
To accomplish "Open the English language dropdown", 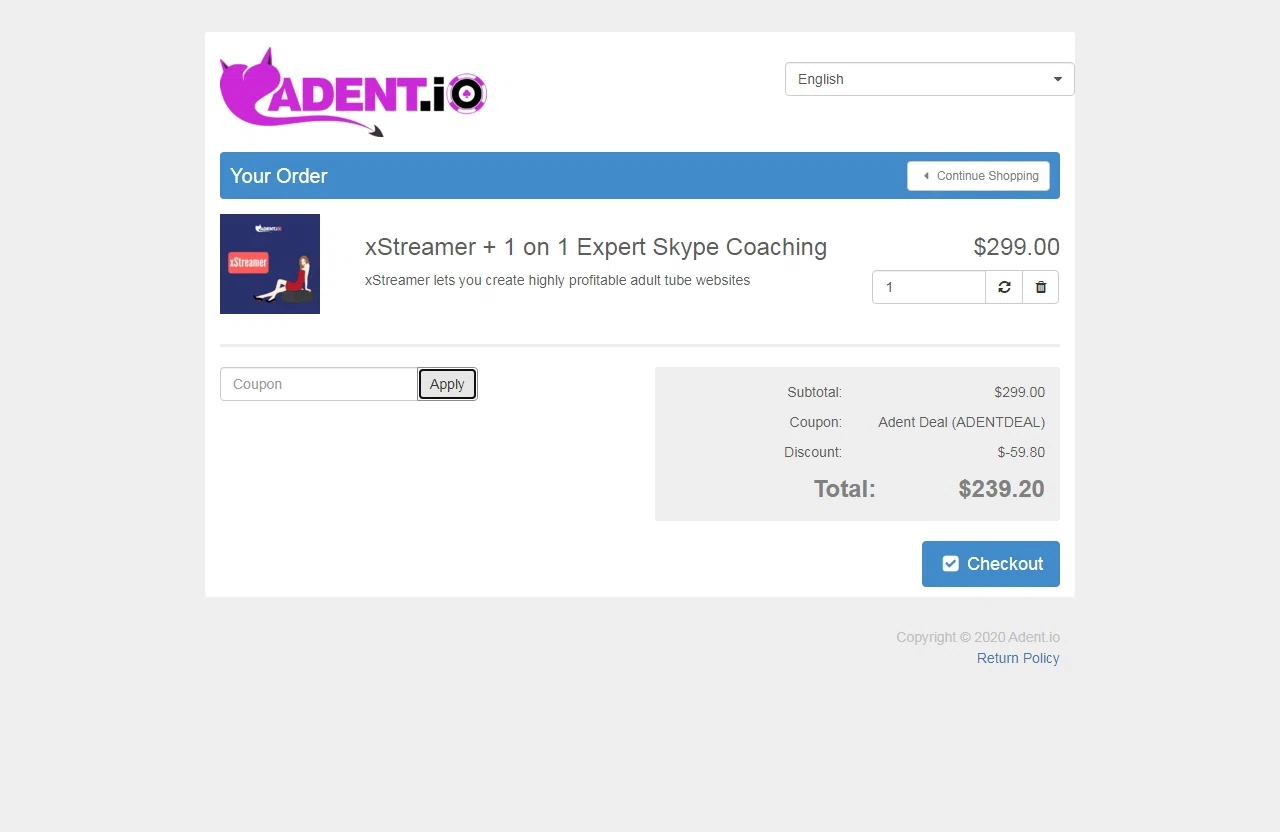I will 929,79.
